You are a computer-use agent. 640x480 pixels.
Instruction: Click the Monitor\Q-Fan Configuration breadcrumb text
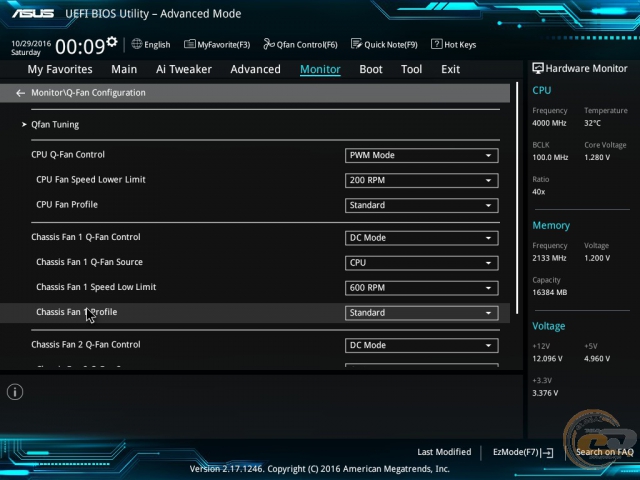coord(88,93)
